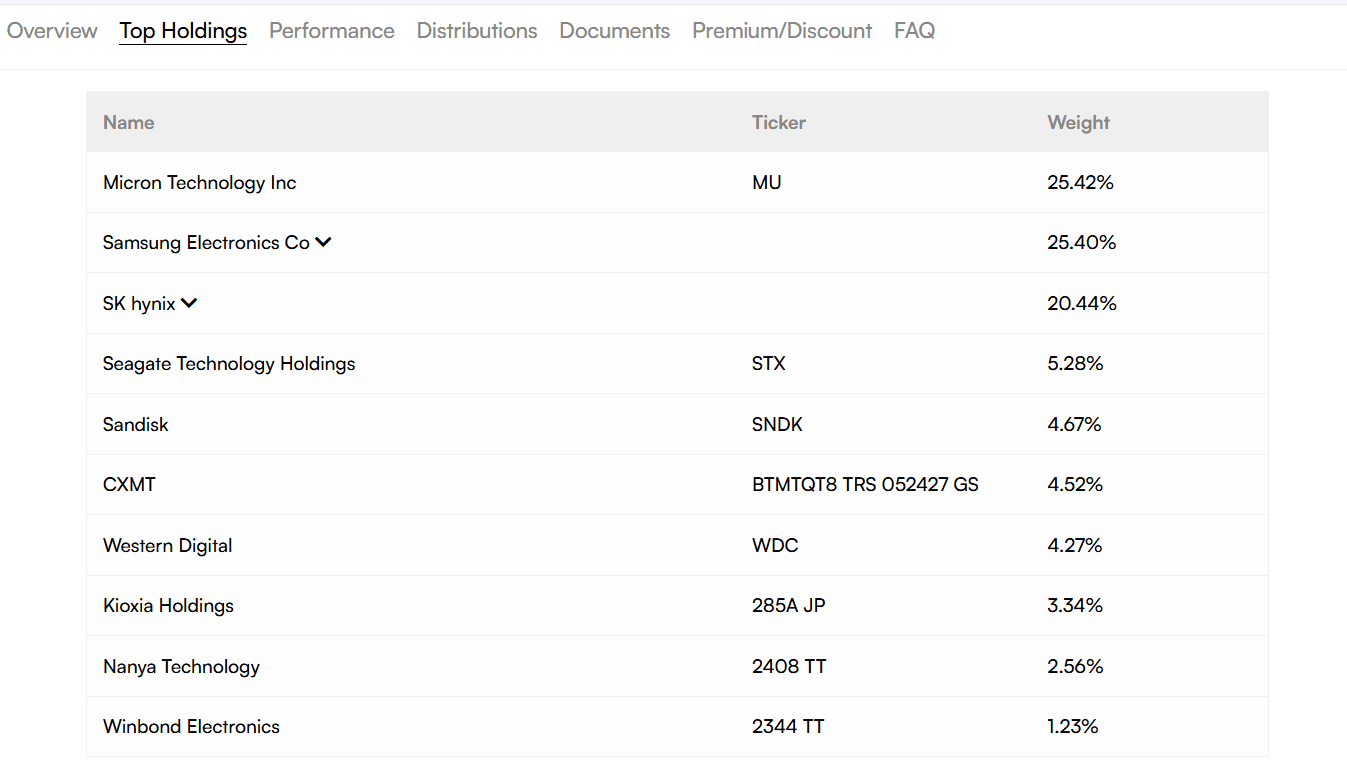1347x774 pixels.
Task: Select the Nanya Technology name
Action: [181, 666]
